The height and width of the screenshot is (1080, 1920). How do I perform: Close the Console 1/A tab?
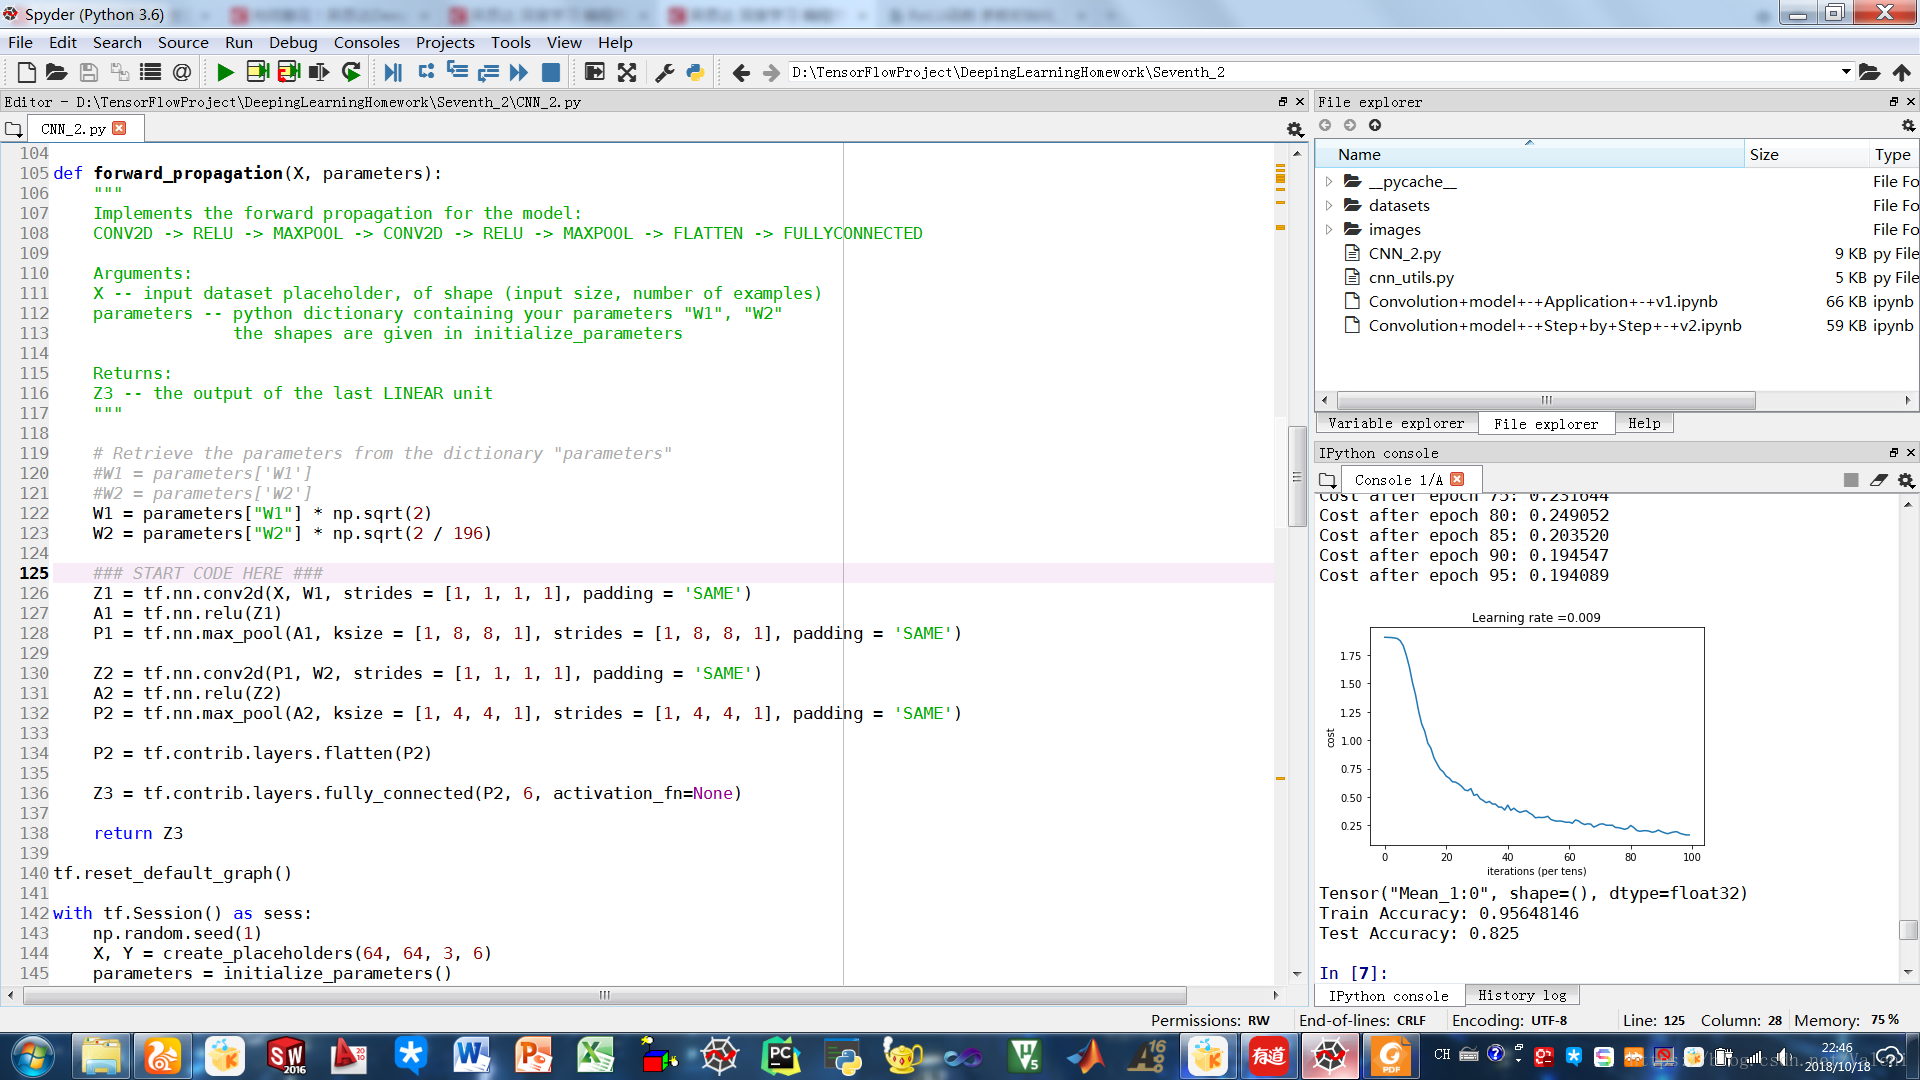click(x=1457, y=479)
